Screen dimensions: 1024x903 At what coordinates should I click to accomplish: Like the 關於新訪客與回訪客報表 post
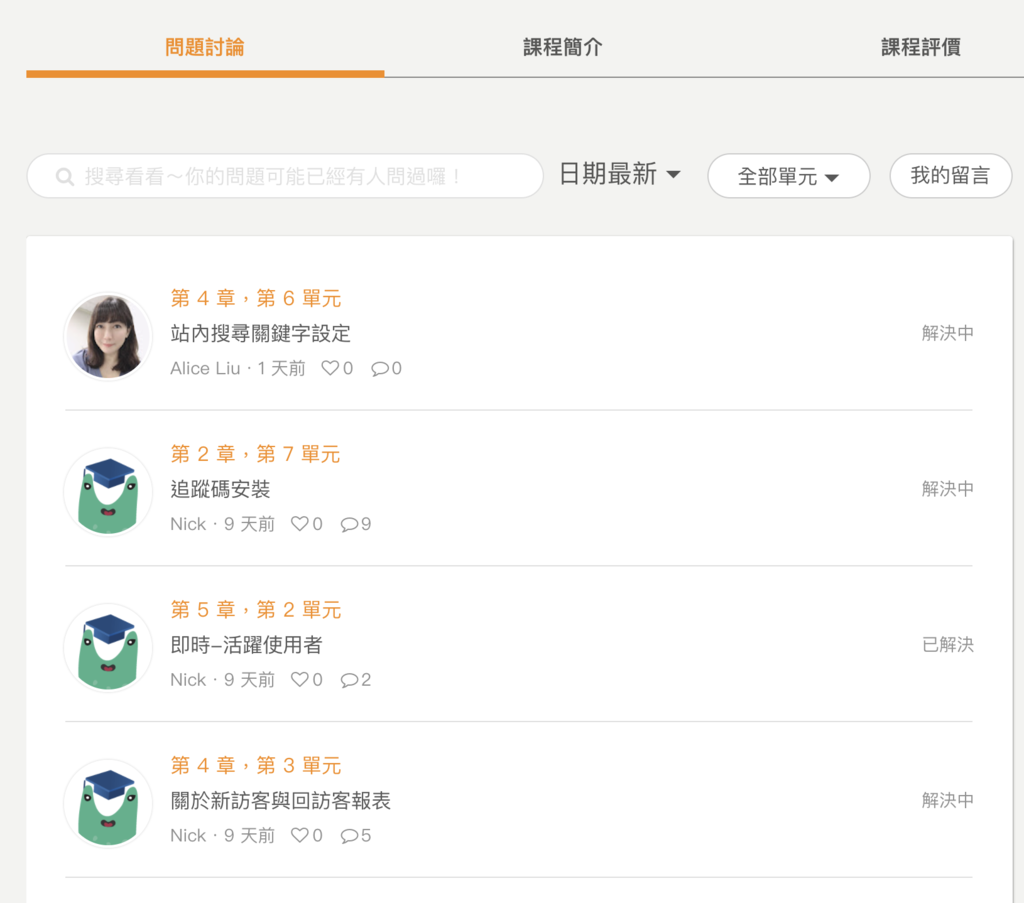pos(299,836)
